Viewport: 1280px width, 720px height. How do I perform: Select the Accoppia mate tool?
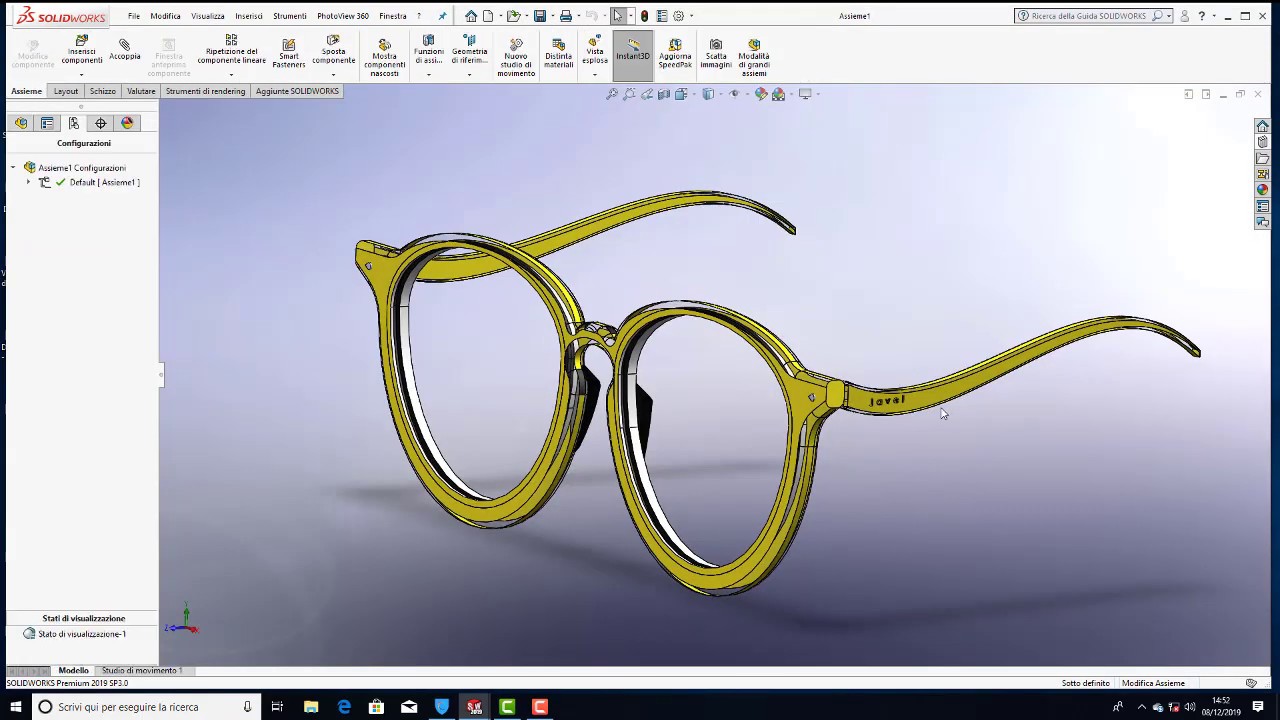tap(124, 49)
